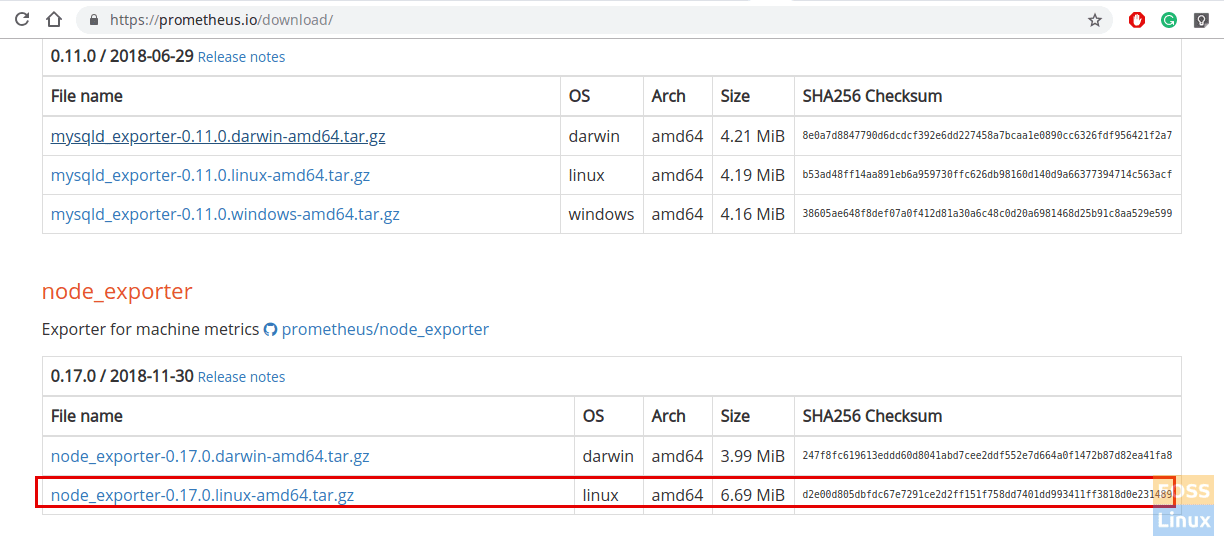
Task: Download mysqld_exporter-0.11.0.windows-amd64.tar.gz
Action: 225,214
